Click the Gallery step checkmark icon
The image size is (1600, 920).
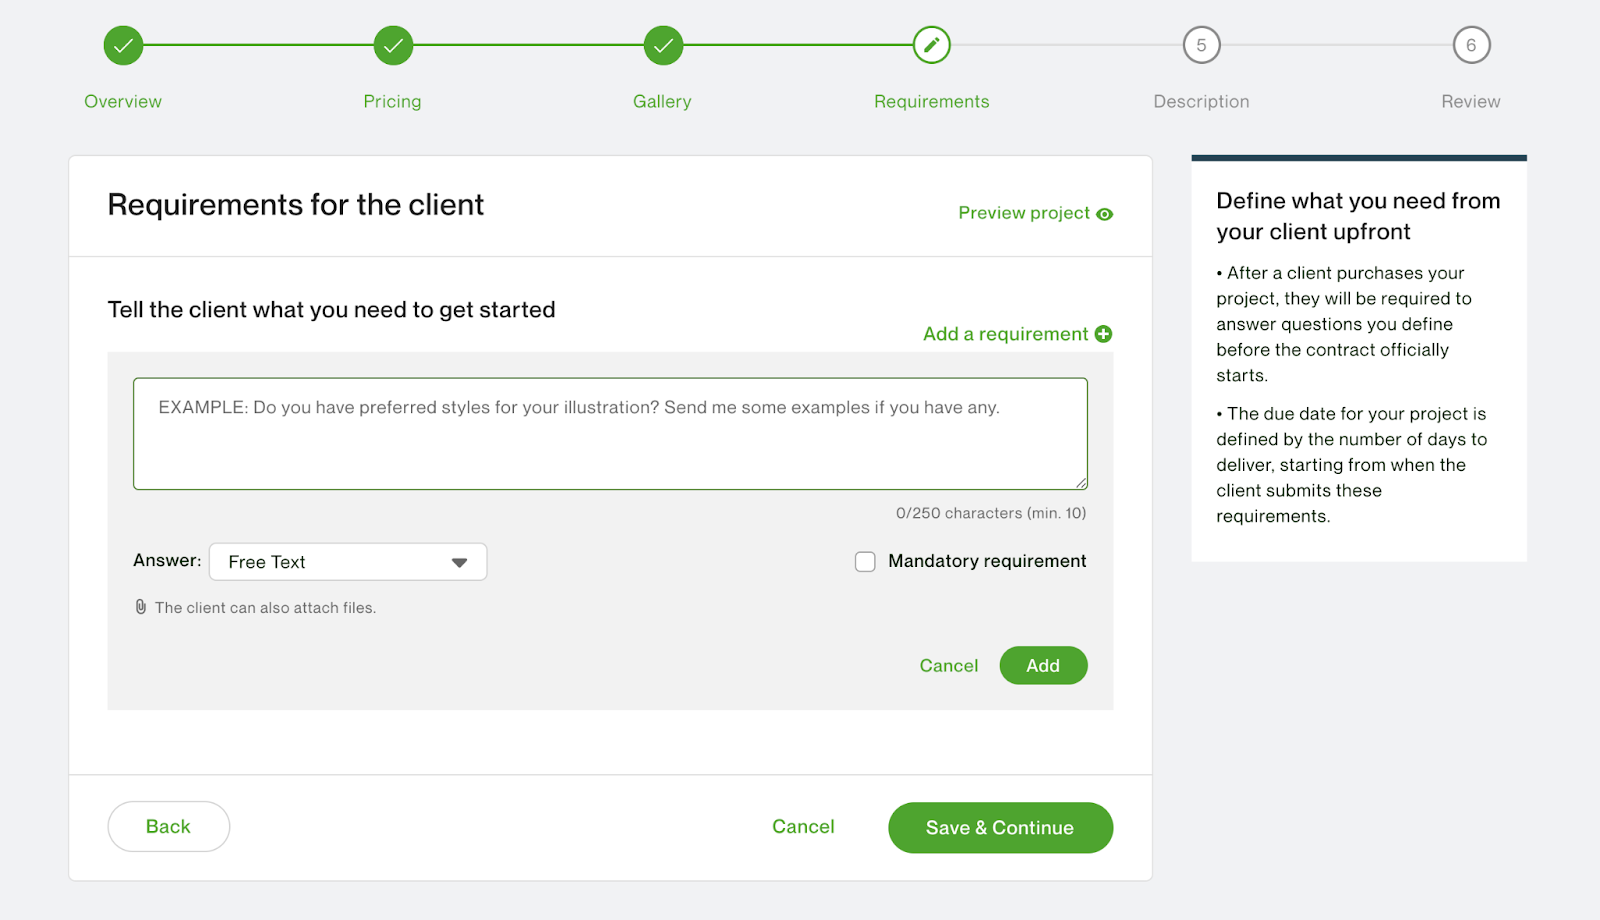663,45
